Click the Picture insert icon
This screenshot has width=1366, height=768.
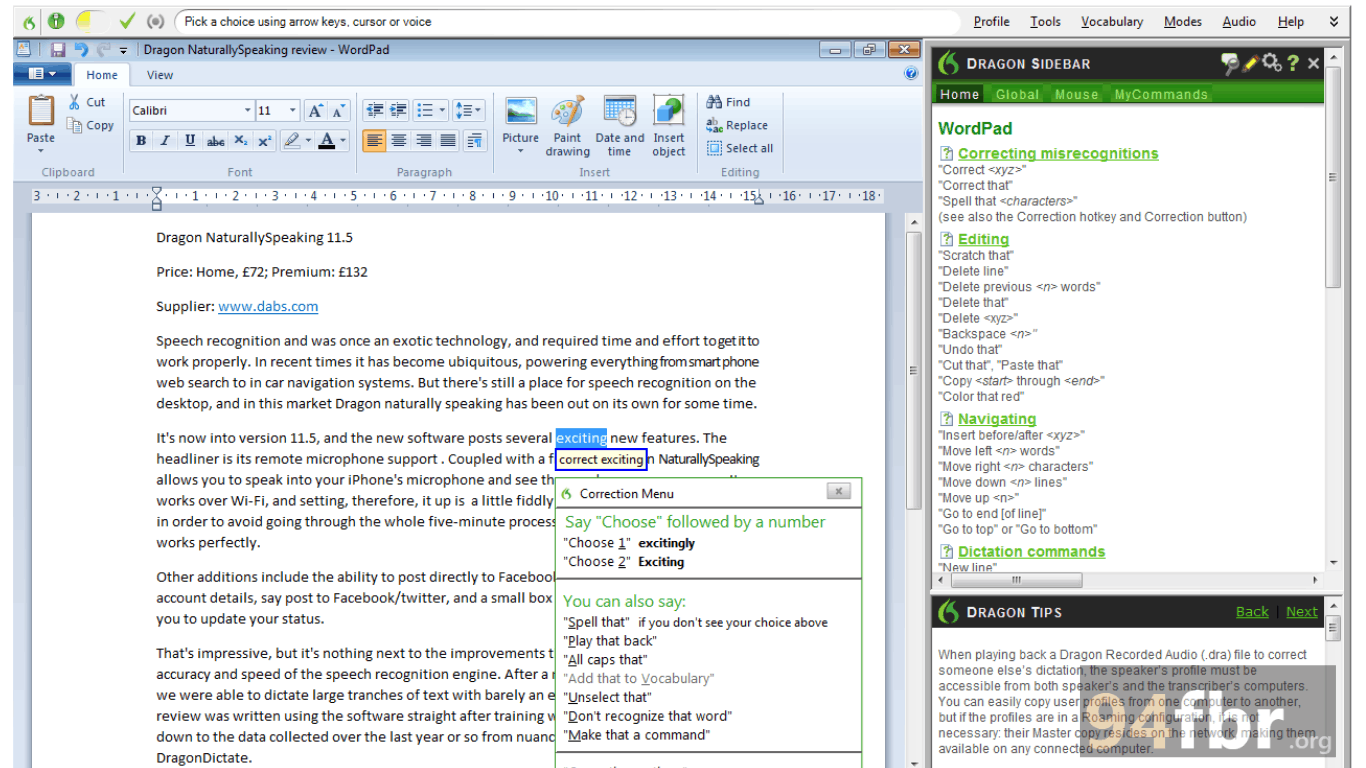(x=521, y=111)
